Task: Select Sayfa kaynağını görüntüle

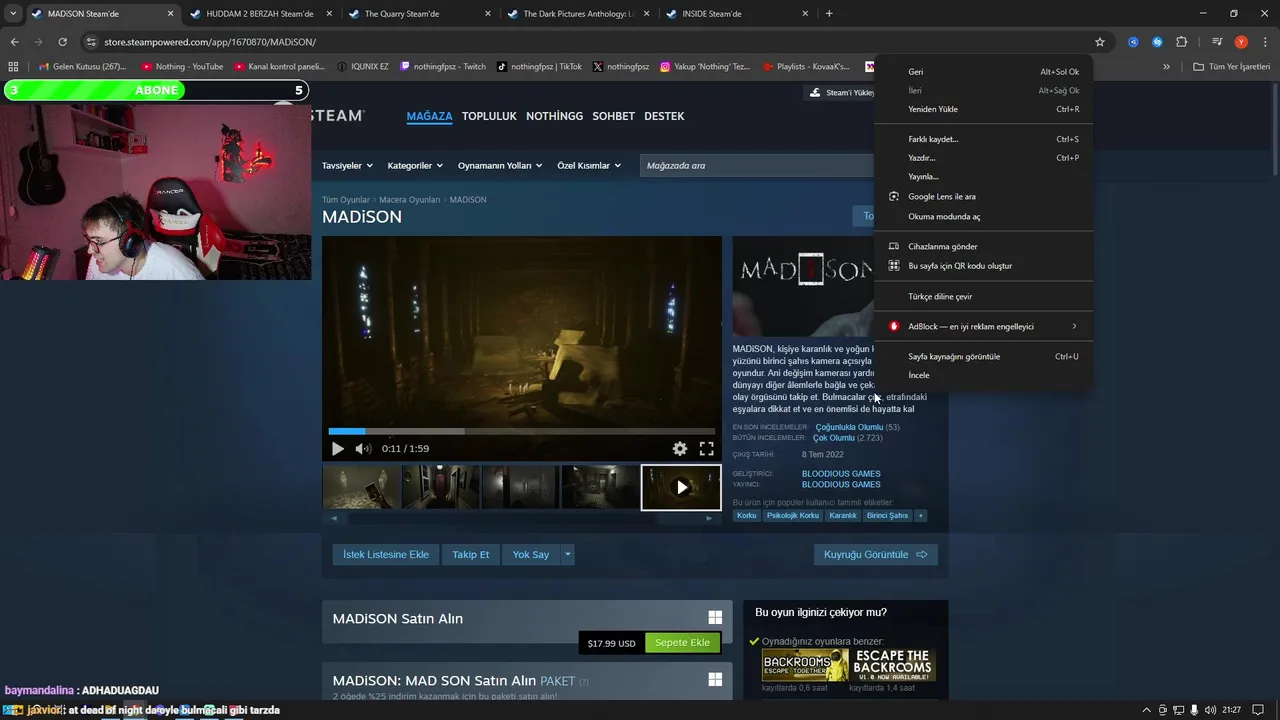Action: (984, 356)
